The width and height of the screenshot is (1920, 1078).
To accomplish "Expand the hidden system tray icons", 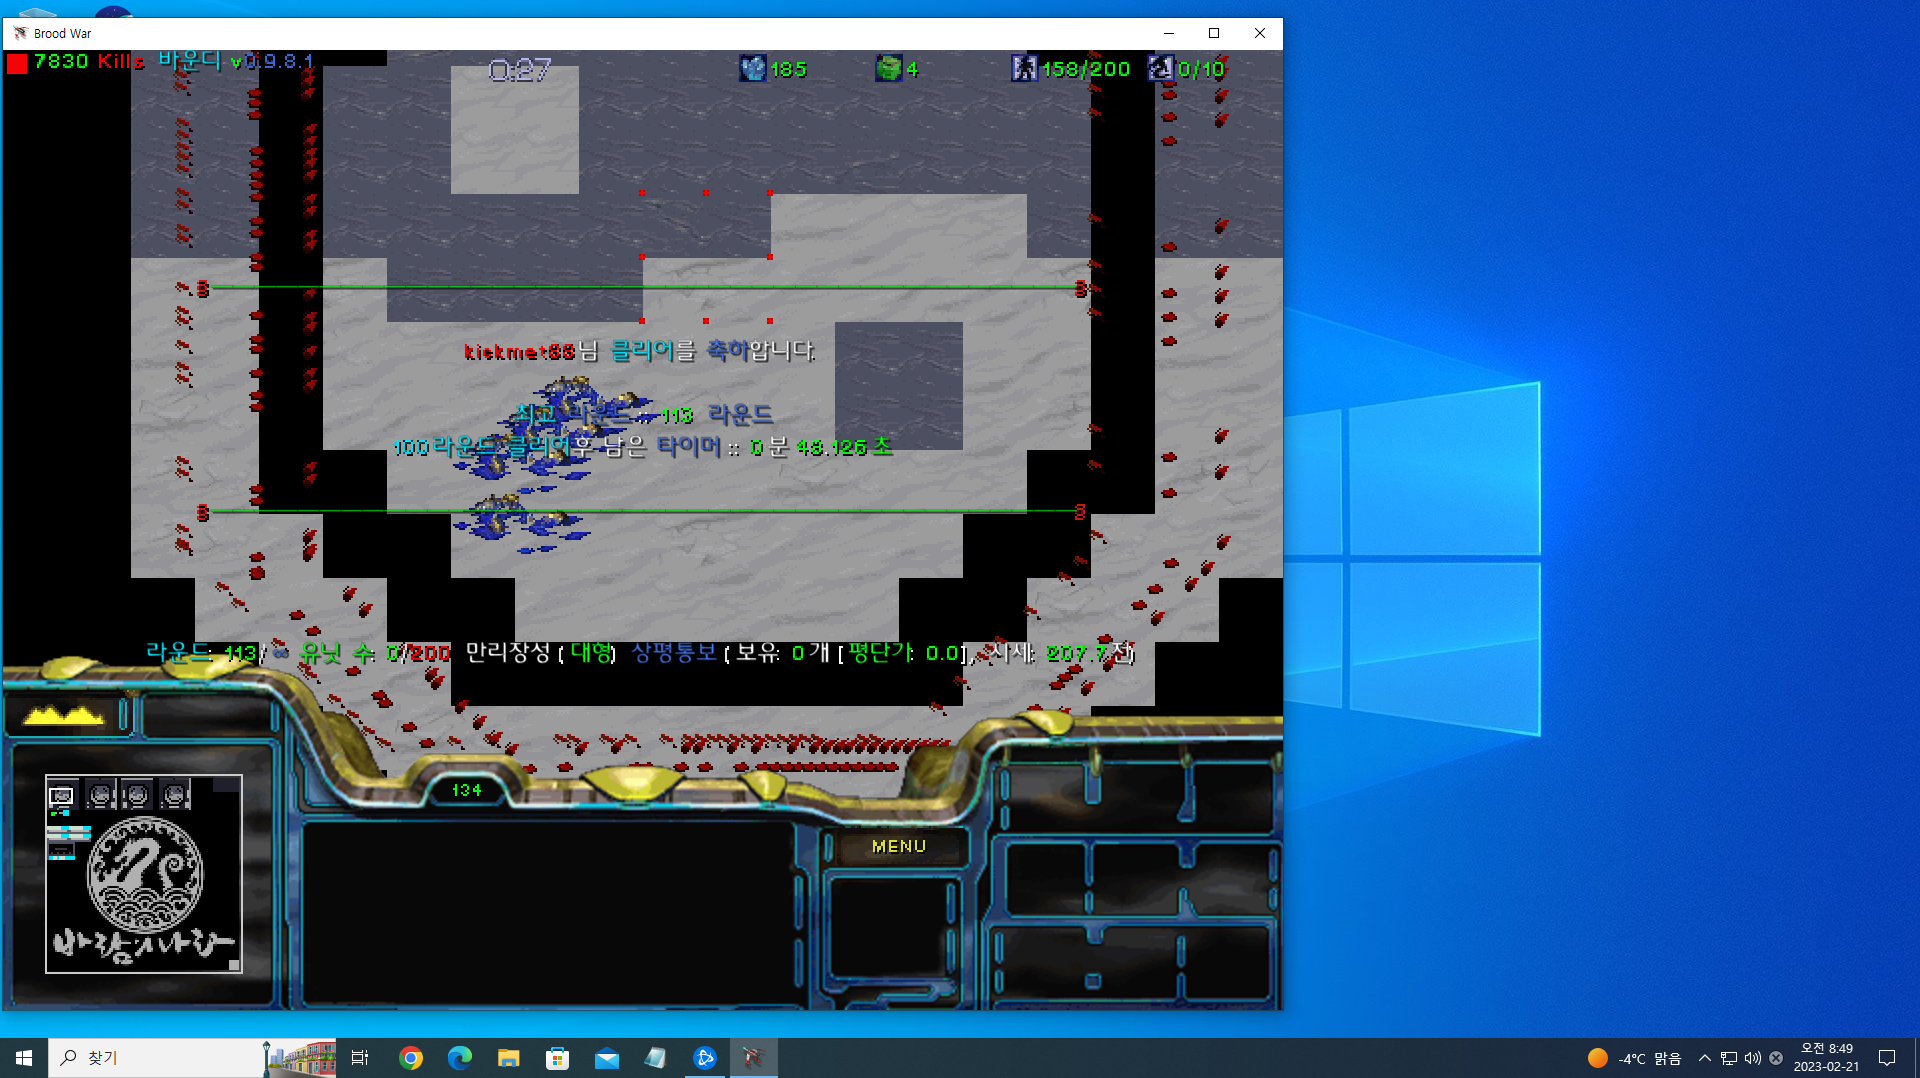I will (x=1705, y=1058).
